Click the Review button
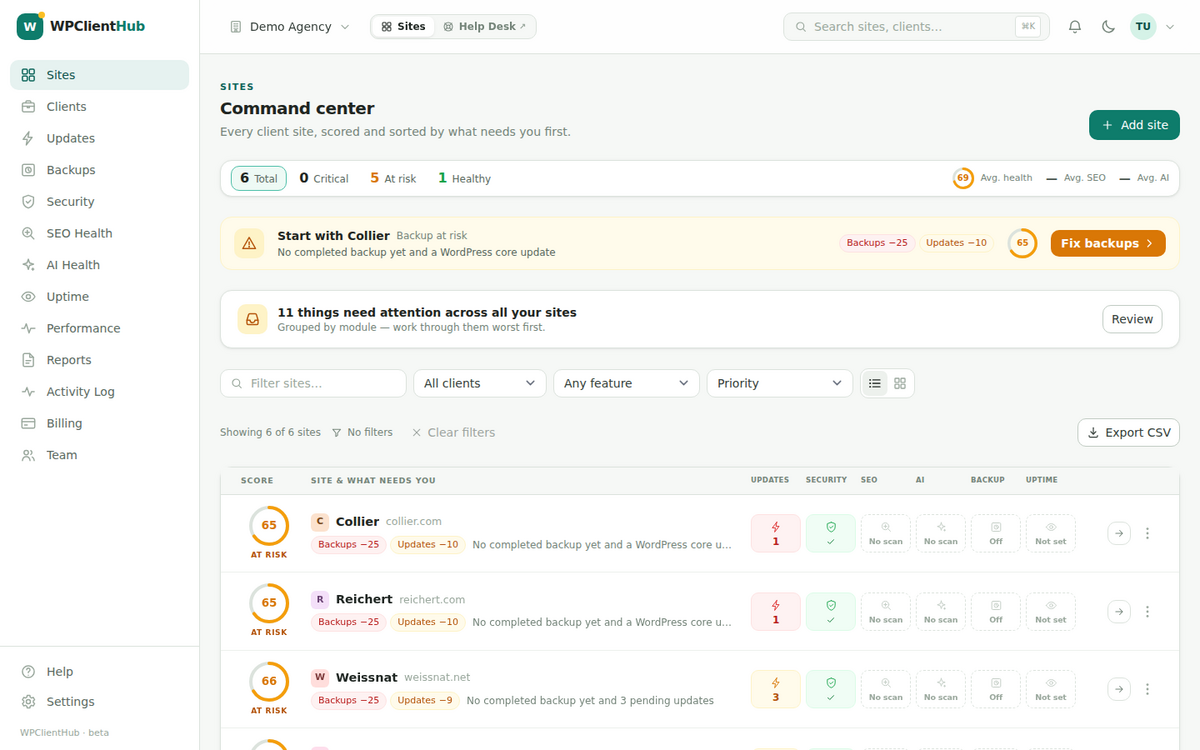 pos(1132,319)
